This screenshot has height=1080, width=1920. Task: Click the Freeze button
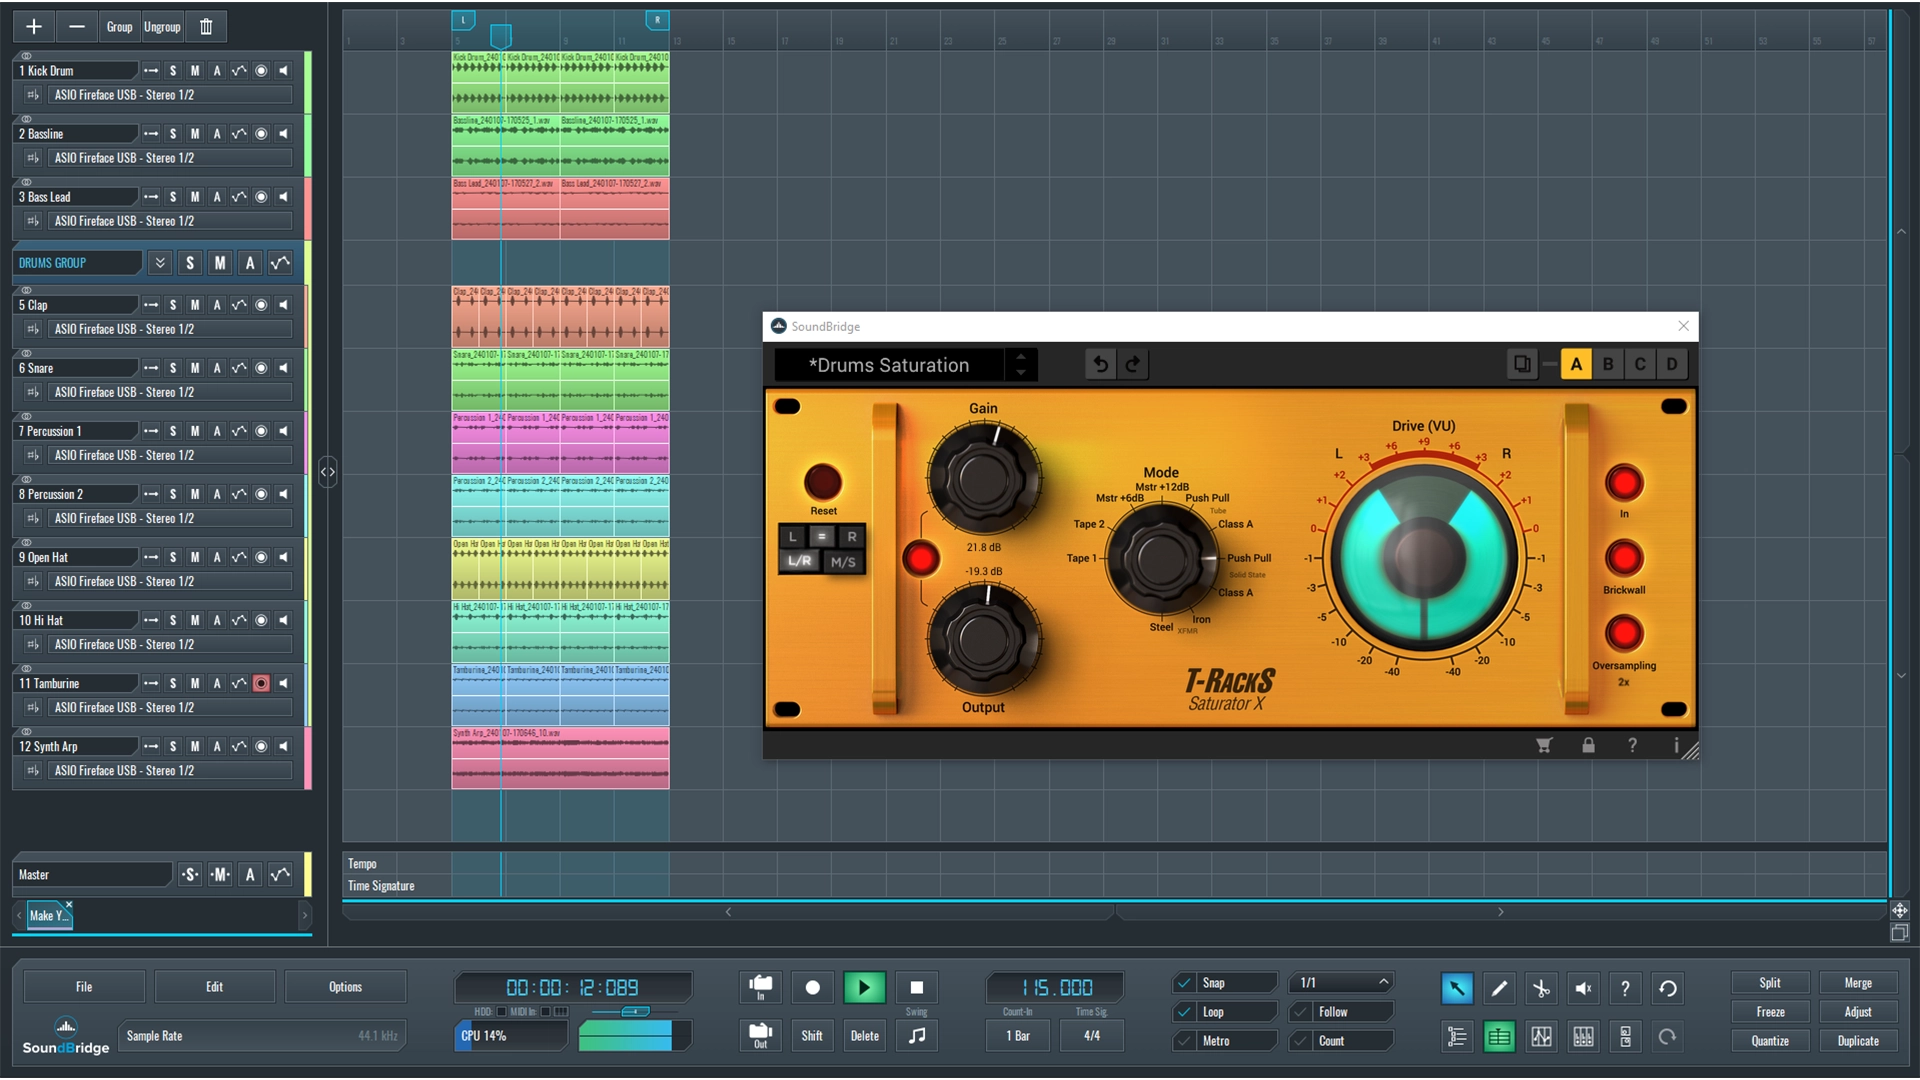coord(1770,1012)
